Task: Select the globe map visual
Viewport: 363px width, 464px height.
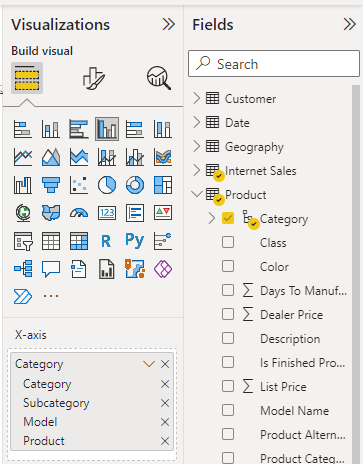Action: (23, 213)
